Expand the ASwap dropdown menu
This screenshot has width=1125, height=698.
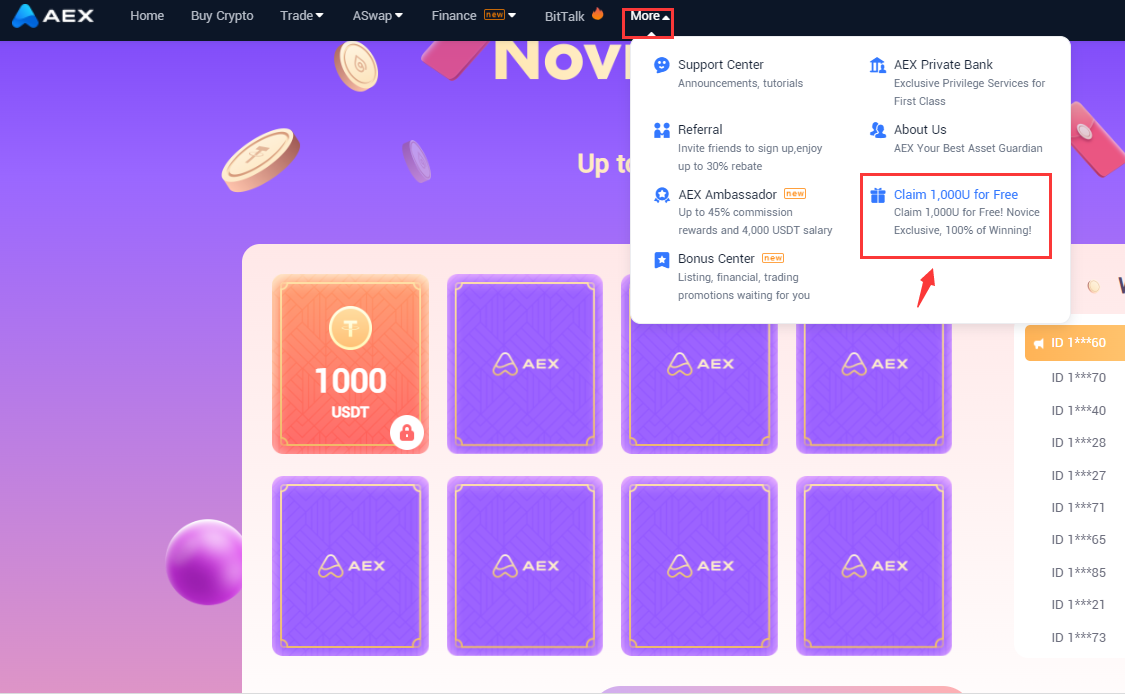coord(377,16)
